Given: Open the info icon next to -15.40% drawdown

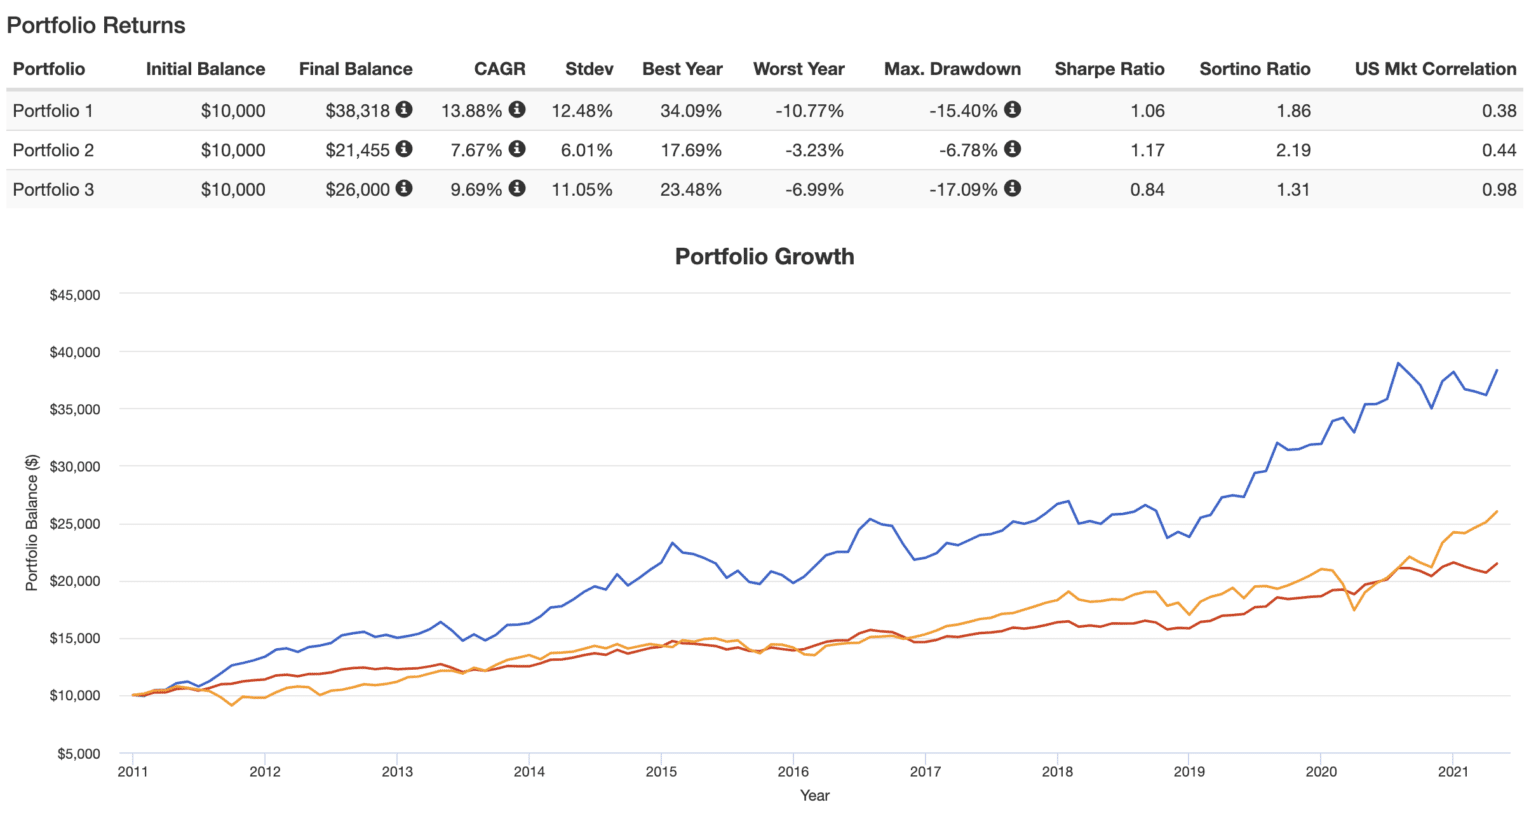Looking at the screenshot, I should 1013,110.
